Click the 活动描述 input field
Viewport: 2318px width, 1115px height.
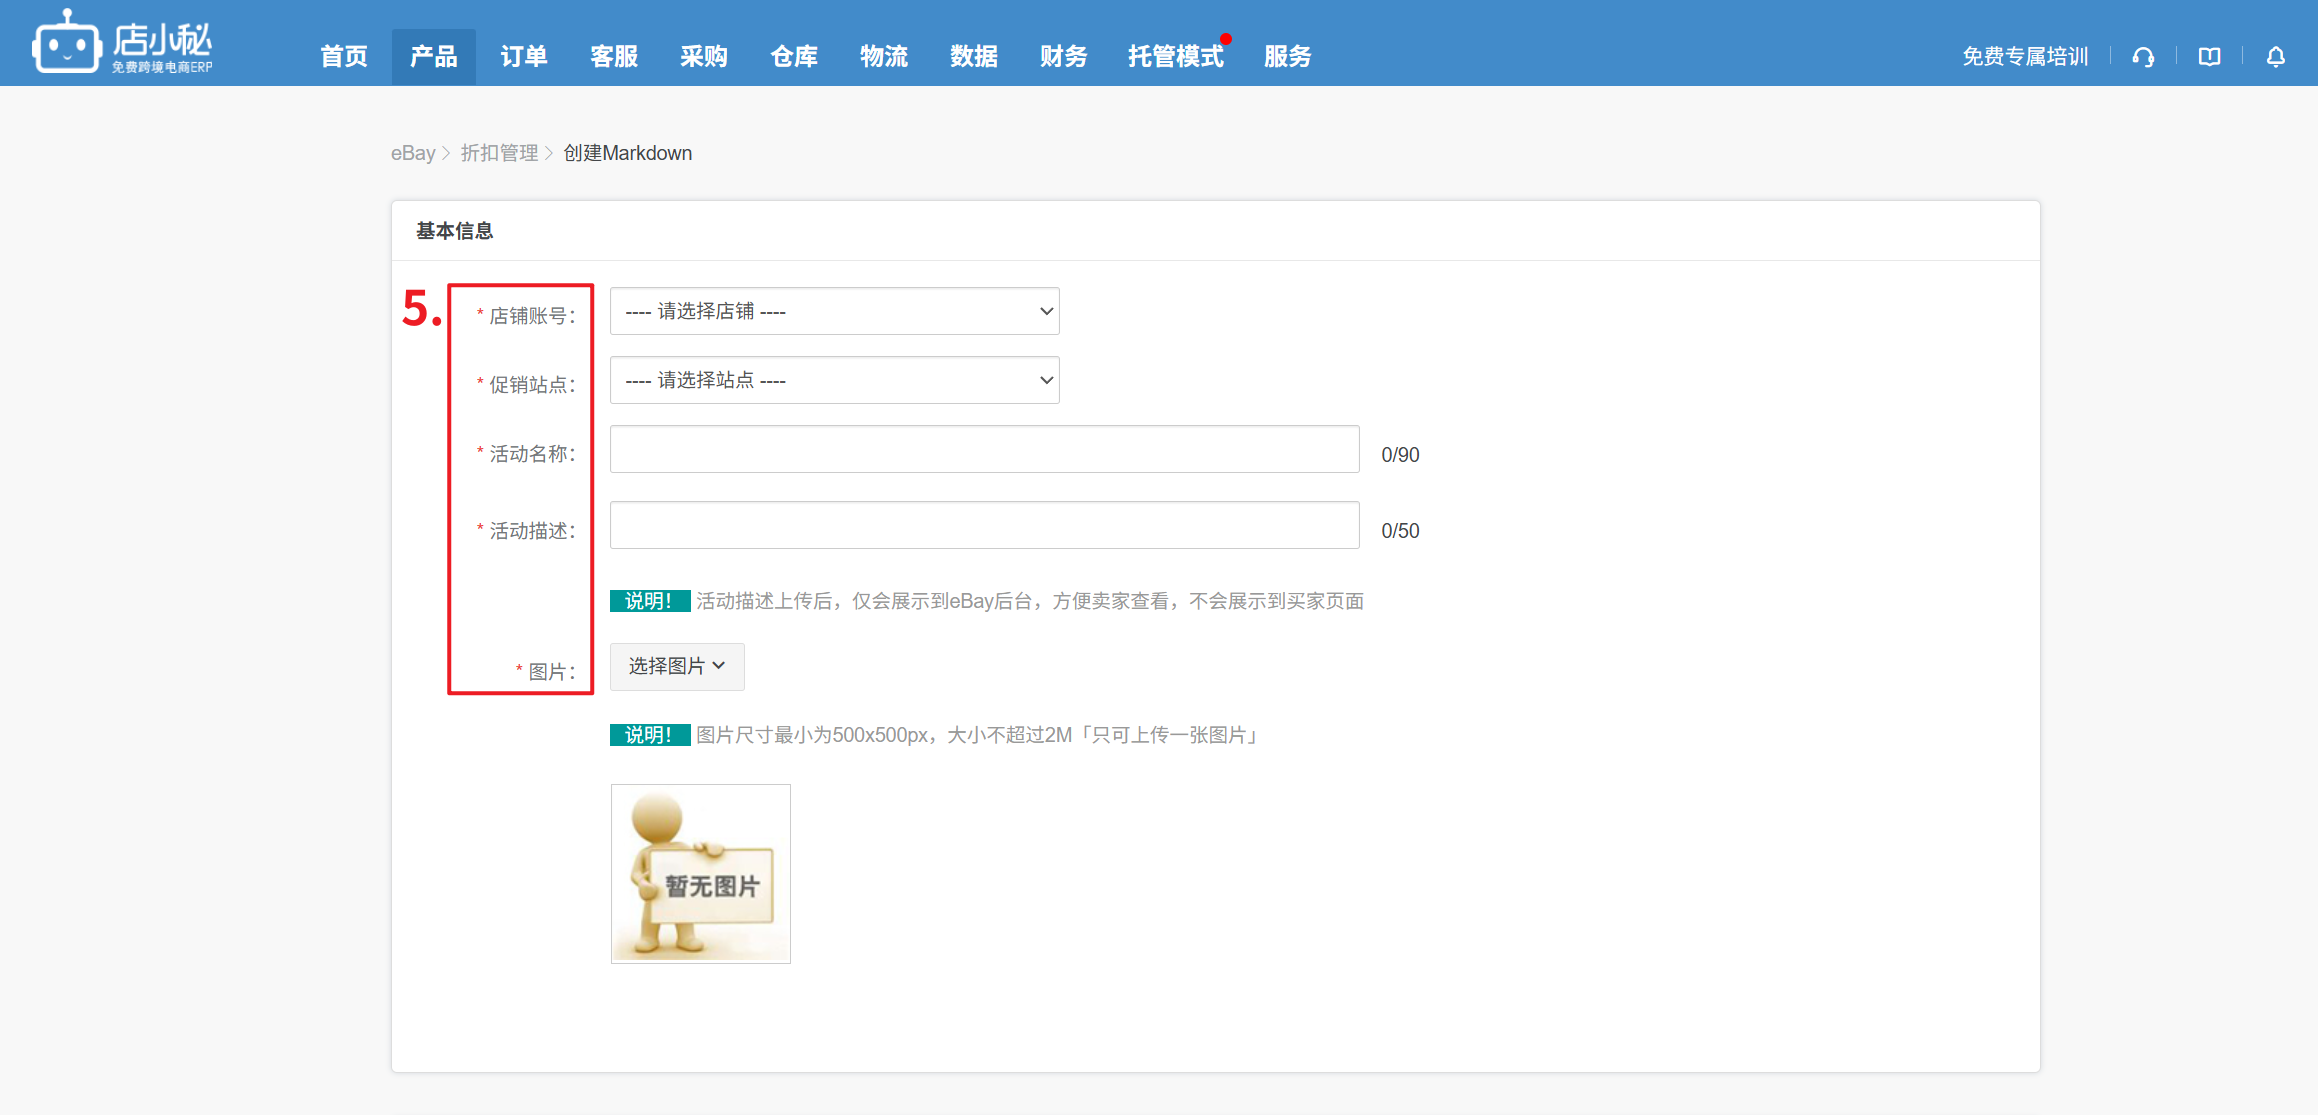tap(984, 525)
